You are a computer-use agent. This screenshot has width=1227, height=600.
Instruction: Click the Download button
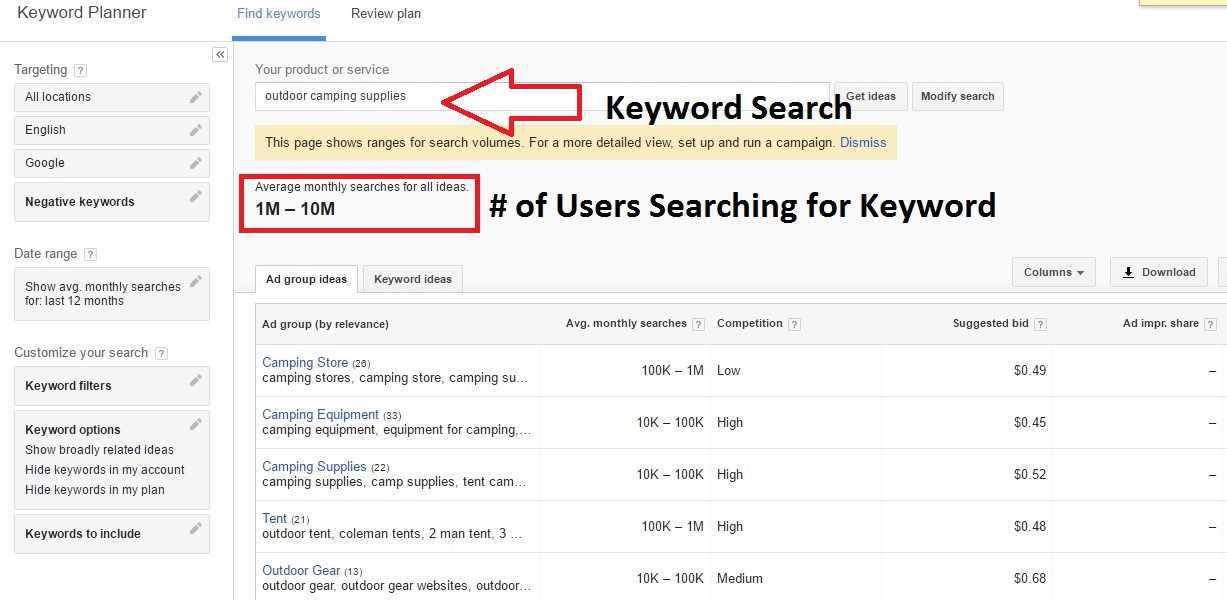click(1159, 272)
